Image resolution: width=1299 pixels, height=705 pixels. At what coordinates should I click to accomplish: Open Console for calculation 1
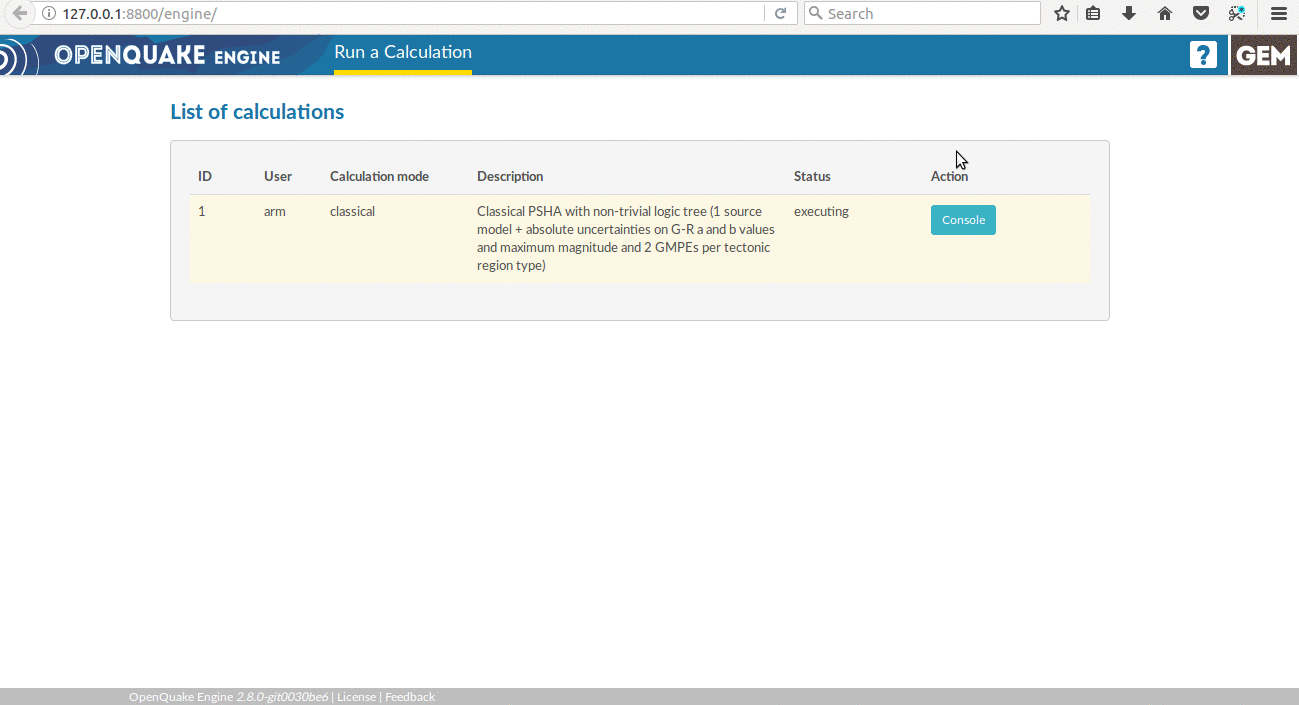click(963, 220)
